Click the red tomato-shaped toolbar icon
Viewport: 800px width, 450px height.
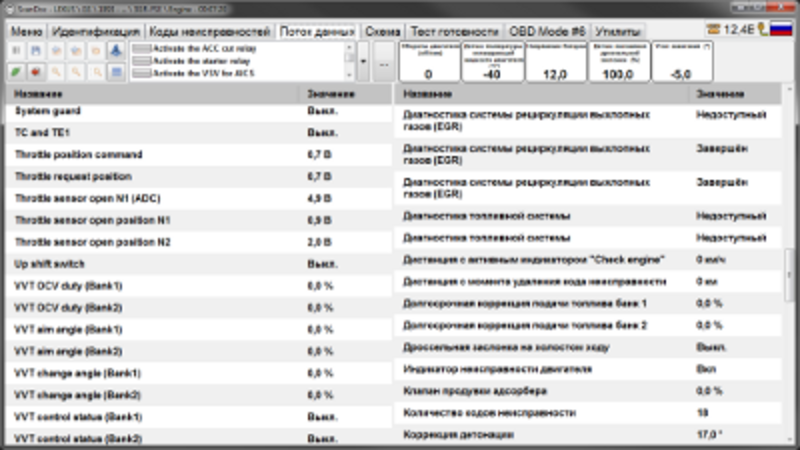pyautogui.click(x=36, y=72)
